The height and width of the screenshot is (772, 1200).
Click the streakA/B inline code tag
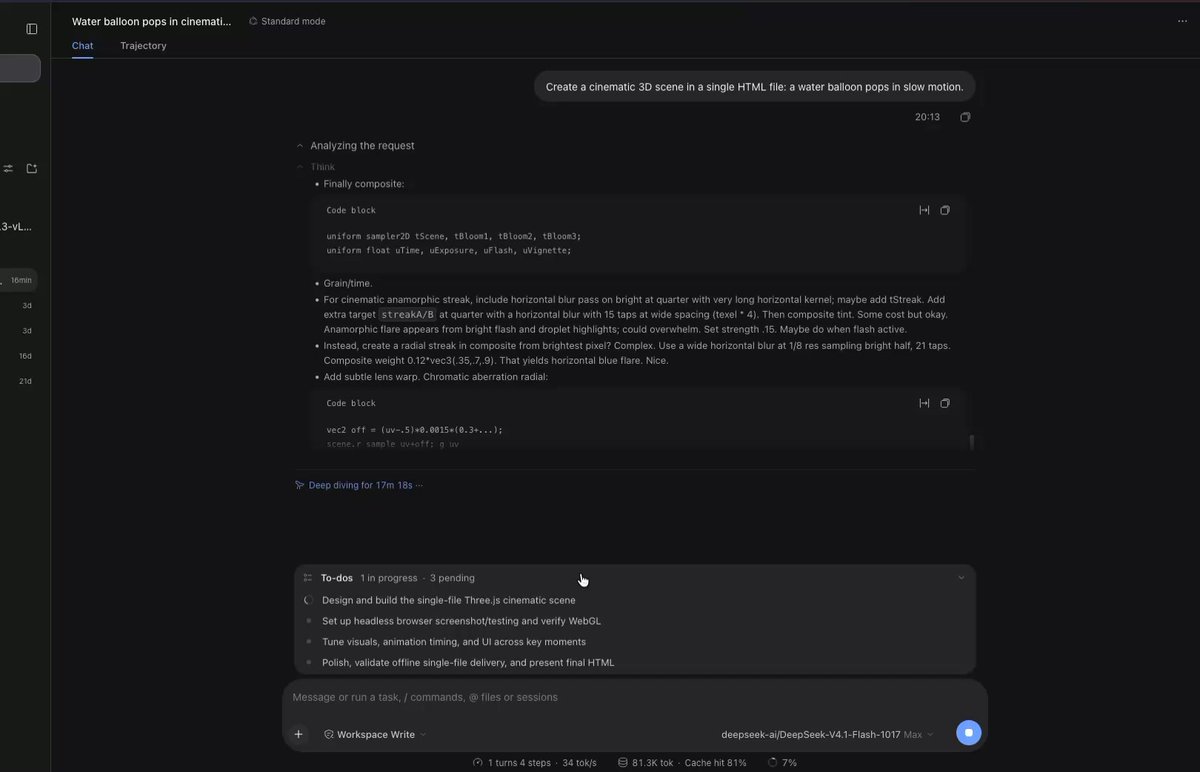tap(407, 314)
